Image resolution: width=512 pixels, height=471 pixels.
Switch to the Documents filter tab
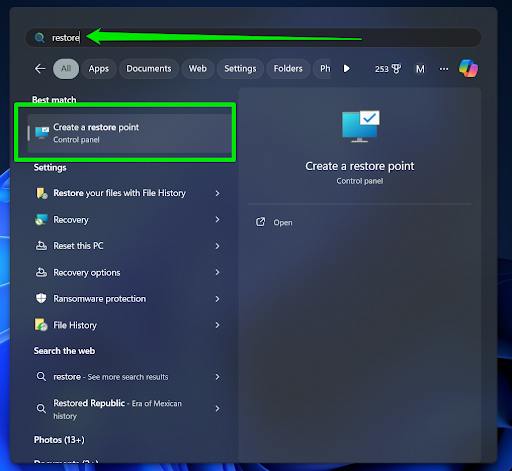coord(149,69)
